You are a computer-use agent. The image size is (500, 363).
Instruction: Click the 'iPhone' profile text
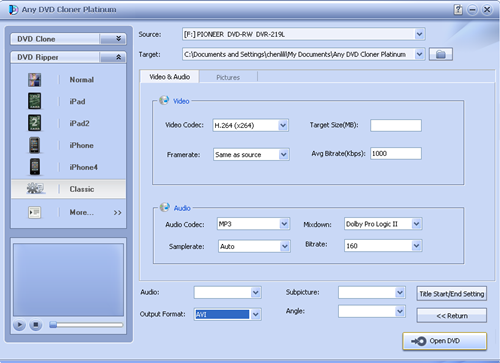pyautogui.click(x=81, y=145)
